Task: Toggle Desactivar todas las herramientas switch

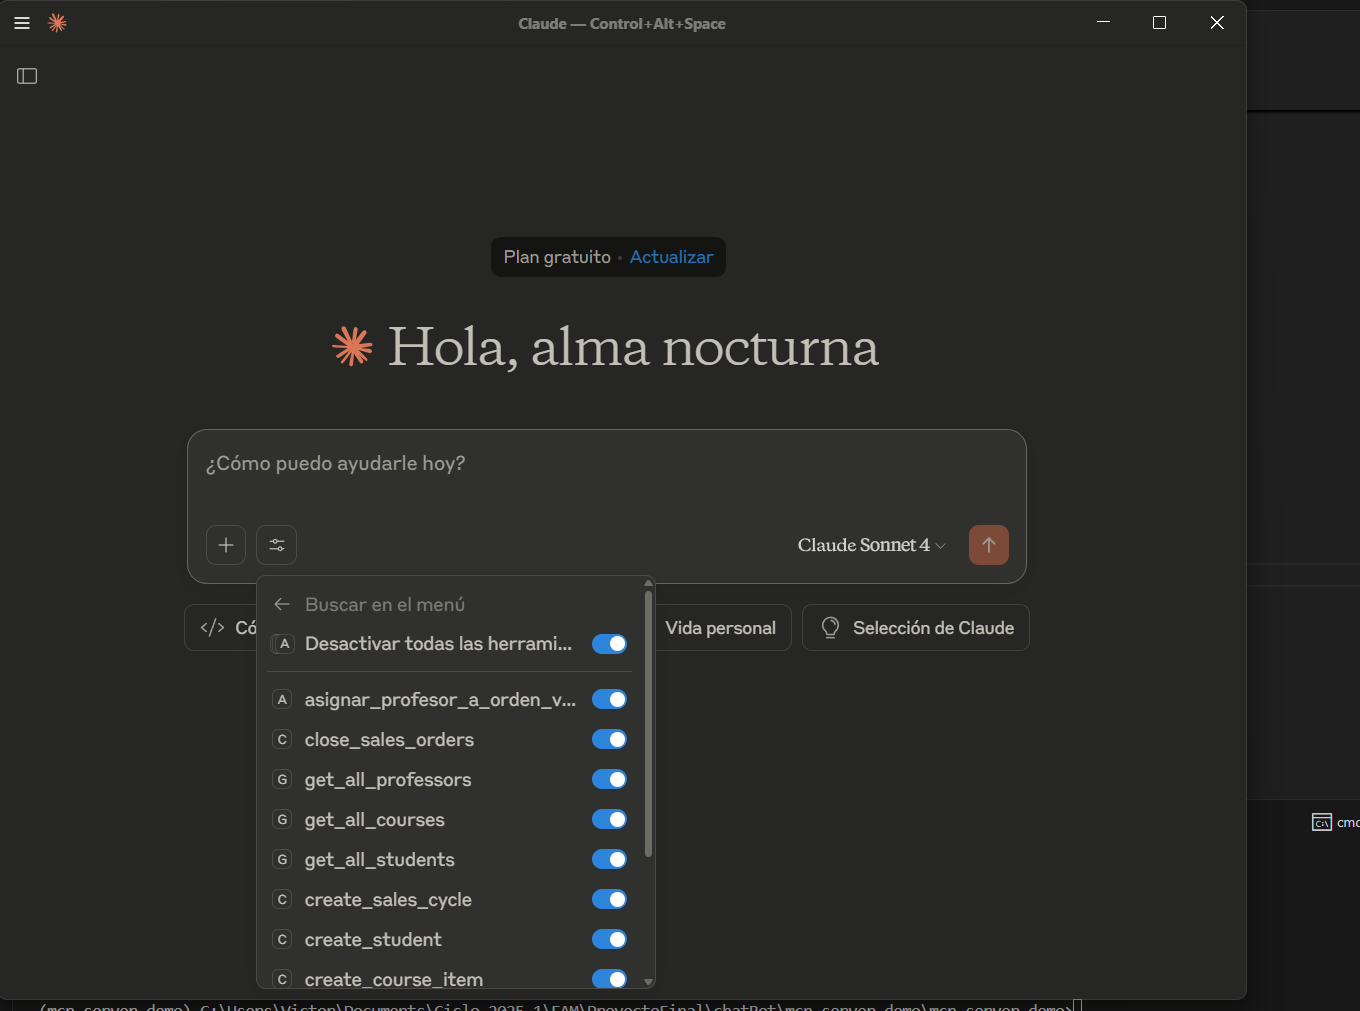Action: point(609,644)
